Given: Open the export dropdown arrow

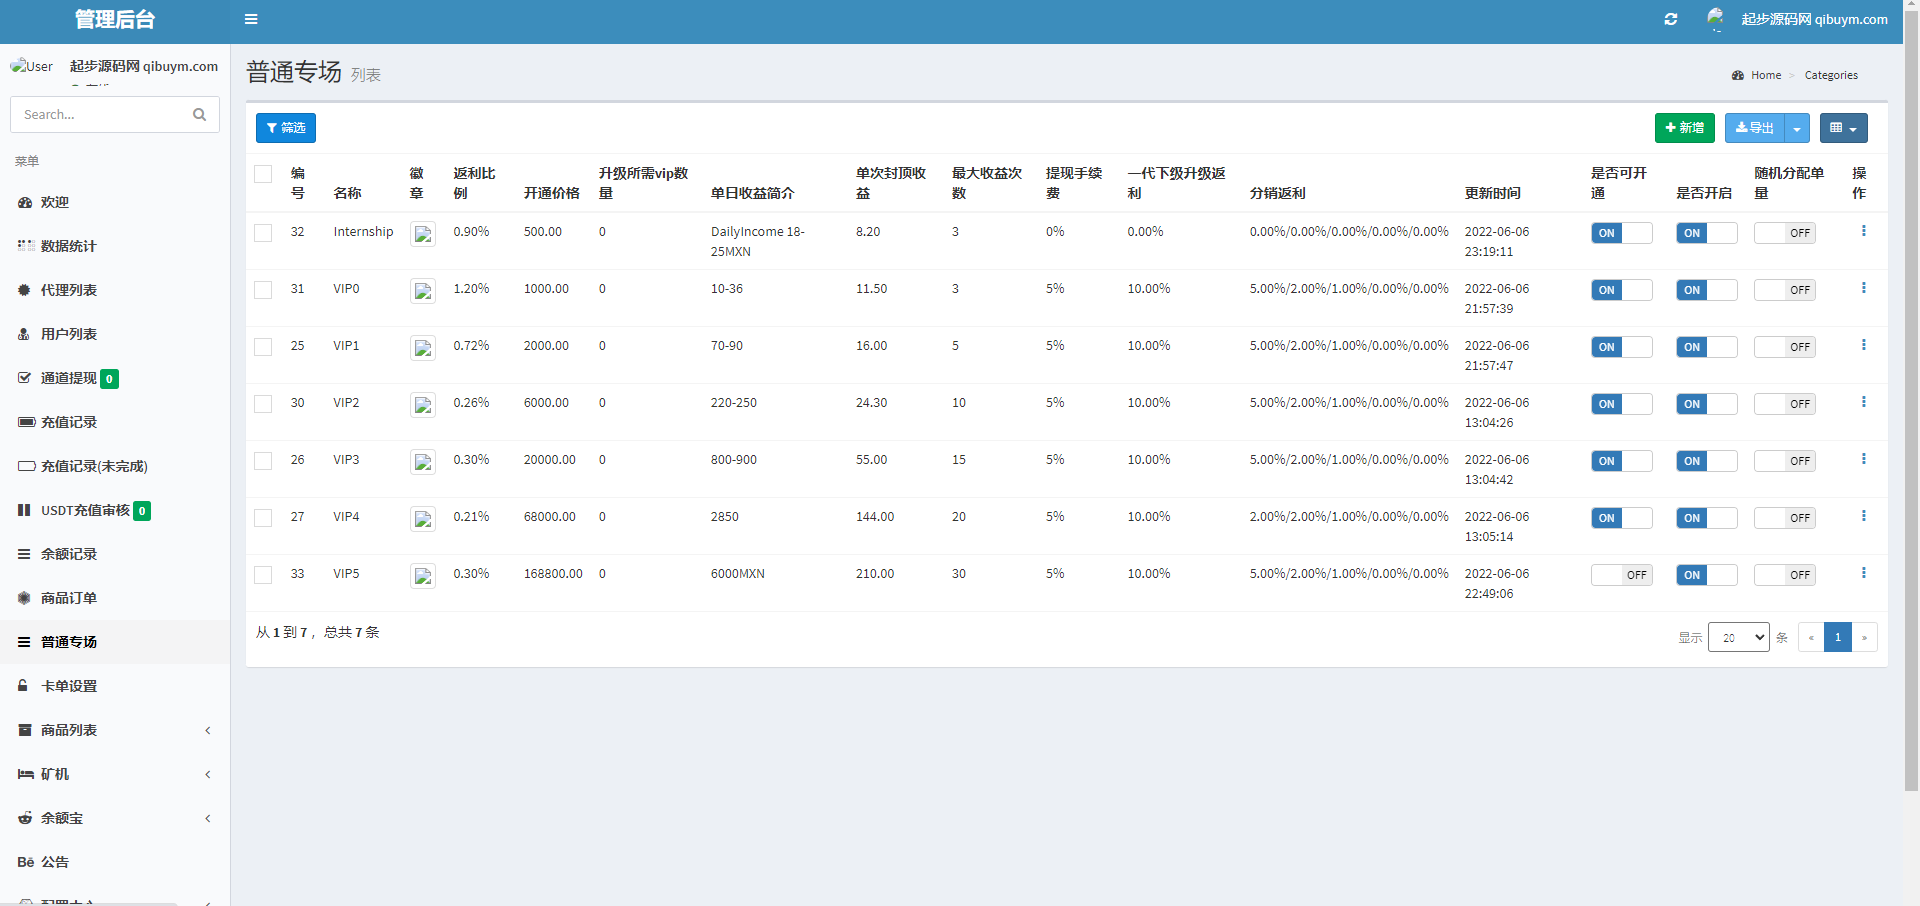Looking at the screenshot, I should [1797, 128].
